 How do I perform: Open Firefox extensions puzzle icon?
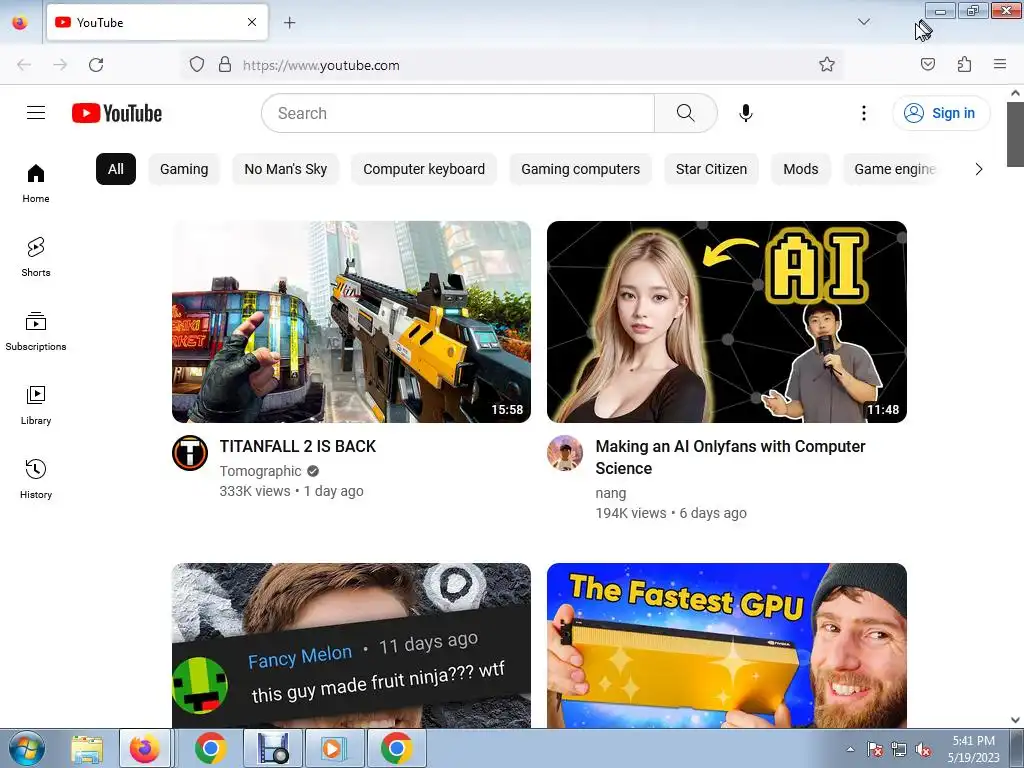pyautogui.click(x=964, y=64)
